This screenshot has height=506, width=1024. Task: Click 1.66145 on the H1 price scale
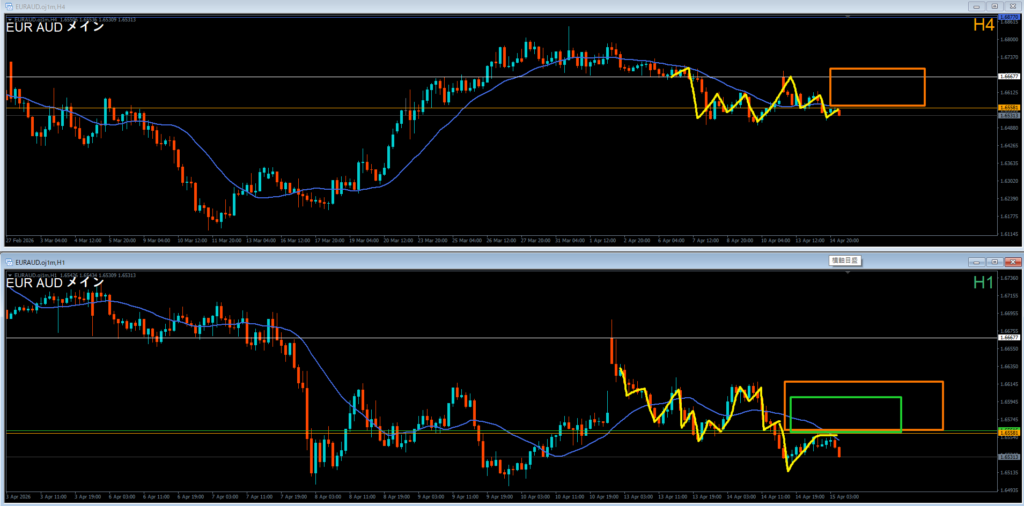(1010, 385)
